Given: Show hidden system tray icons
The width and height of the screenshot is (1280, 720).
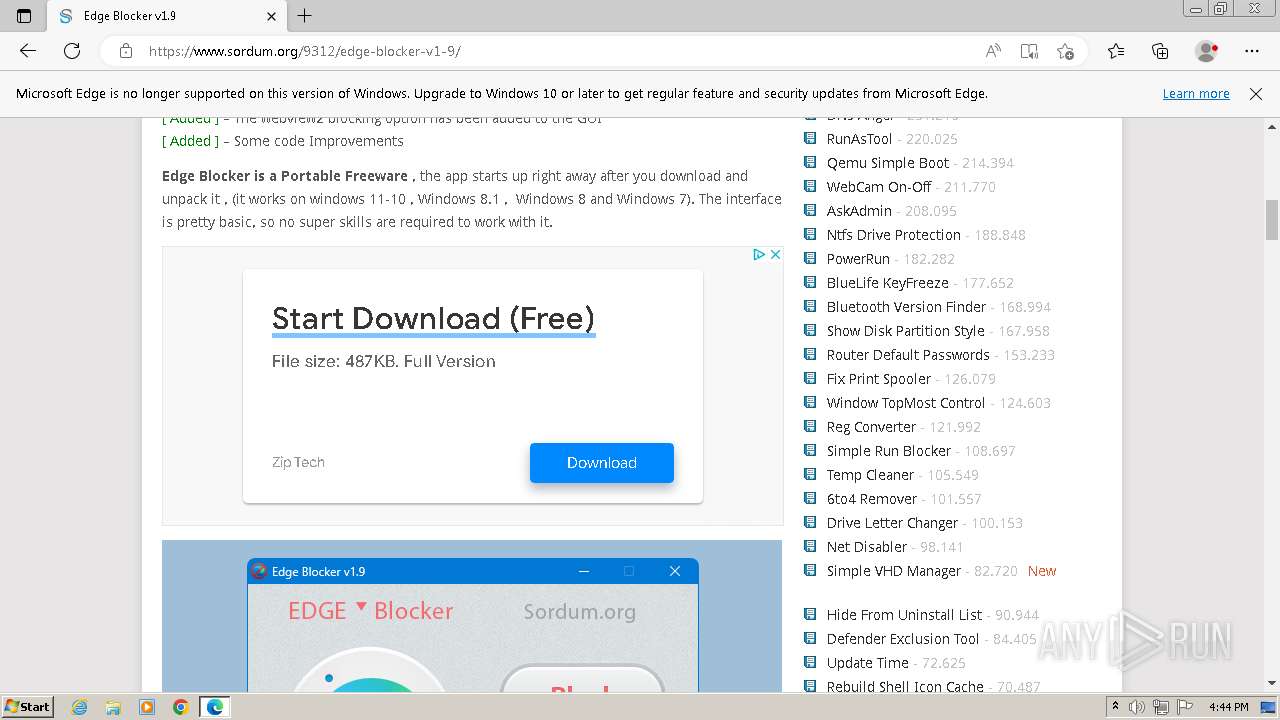Looking at the screenshot, I should 1116,707.
